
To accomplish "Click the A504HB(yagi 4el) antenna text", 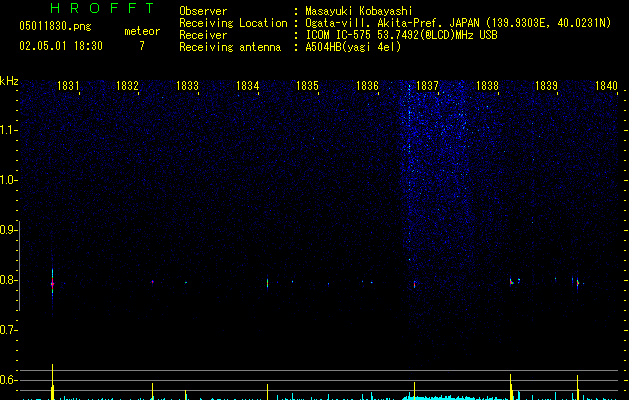I will point(353,47).
